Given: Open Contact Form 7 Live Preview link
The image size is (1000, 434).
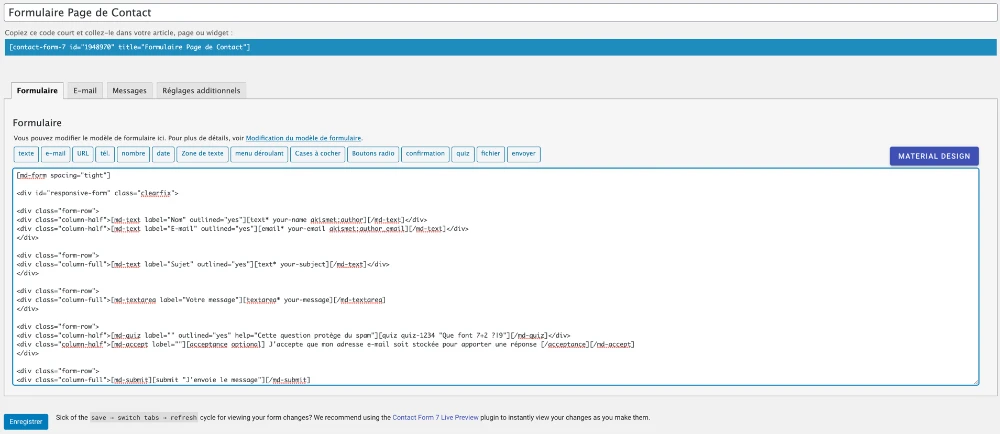Looking at the screenshot, I should click(x=434, y=417).
